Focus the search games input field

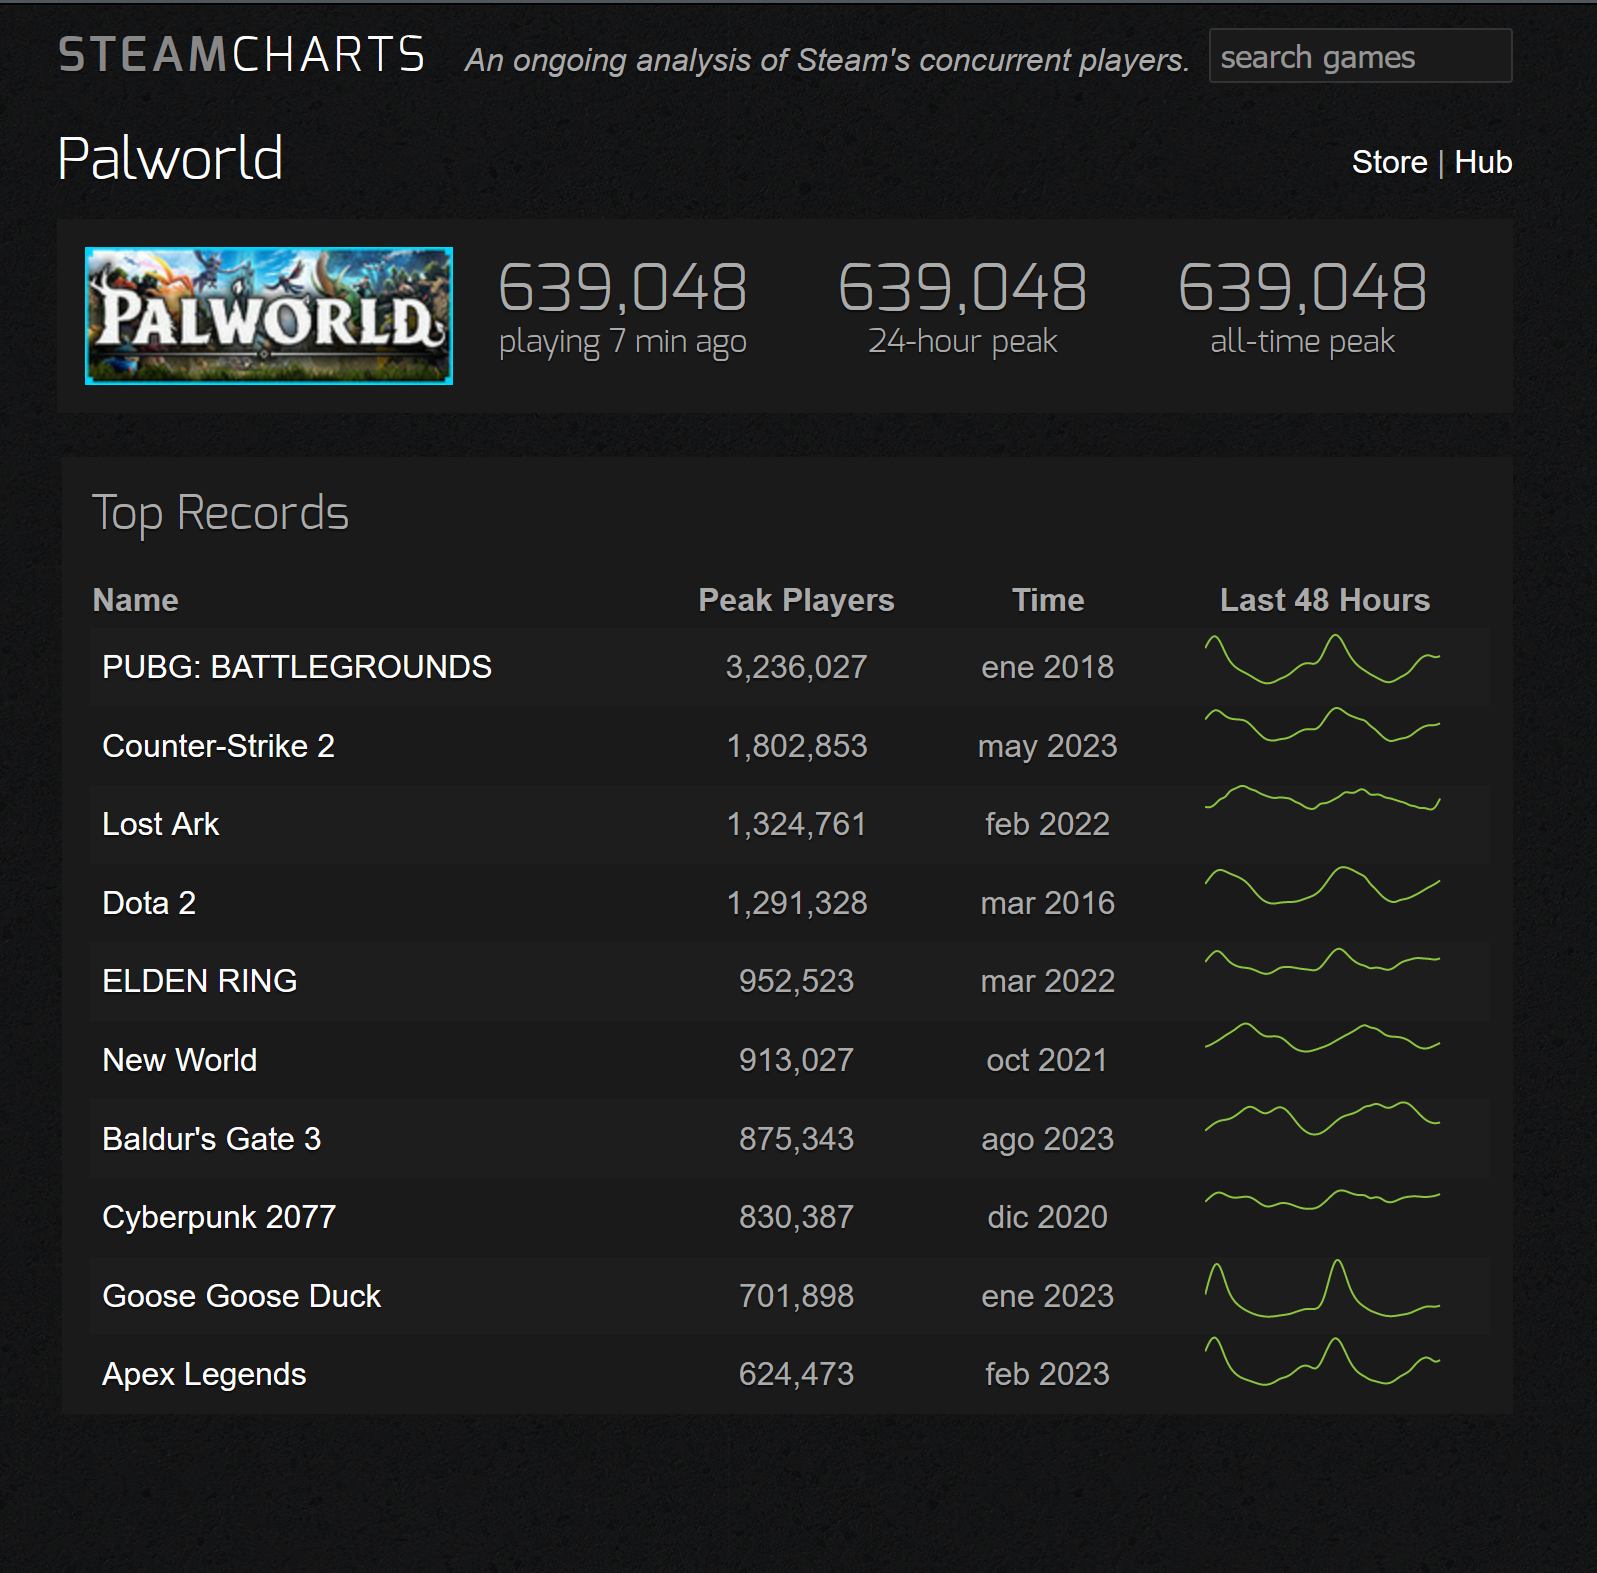pos(1360,56)
